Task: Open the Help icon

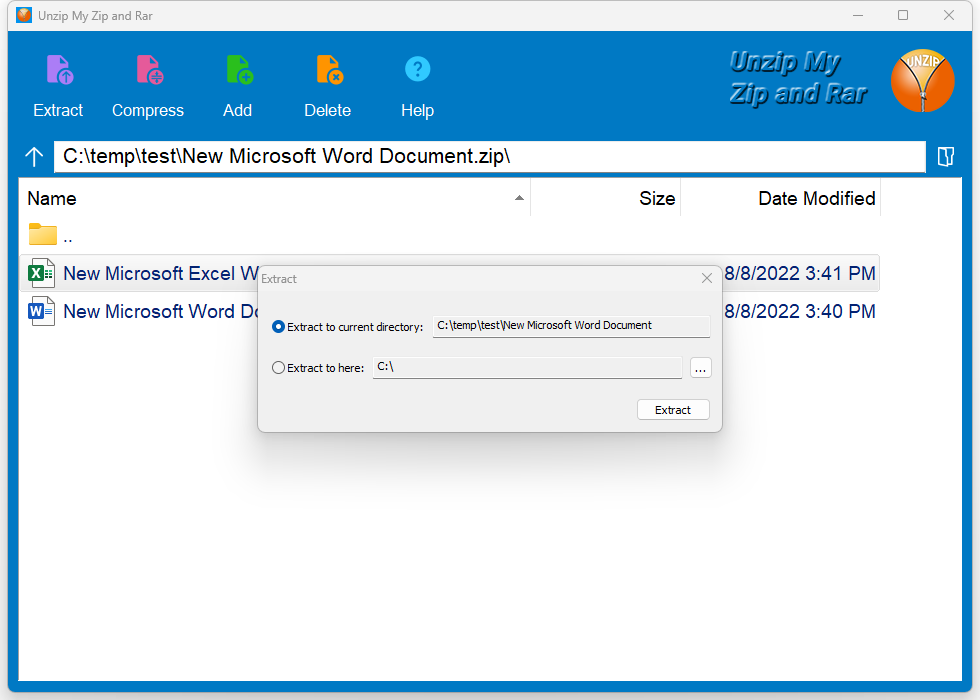Action: click(x=418, y=69)
